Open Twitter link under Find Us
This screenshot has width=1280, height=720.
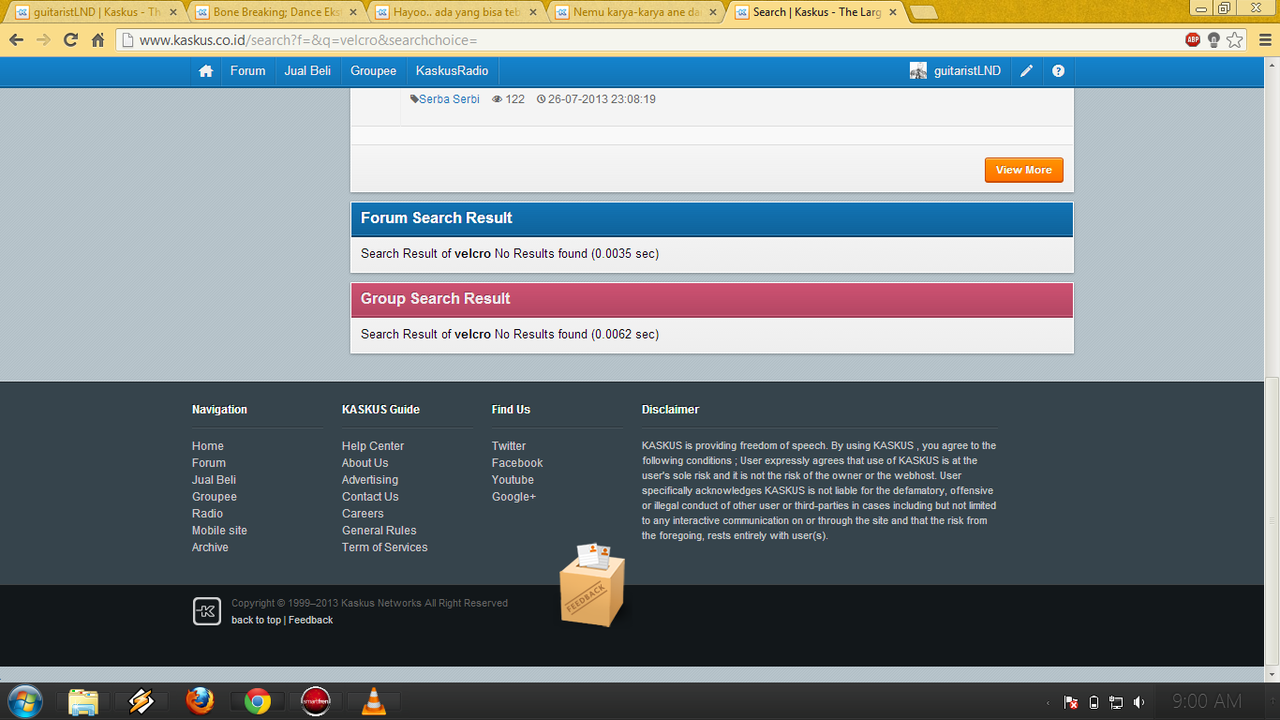coord(509,446)
